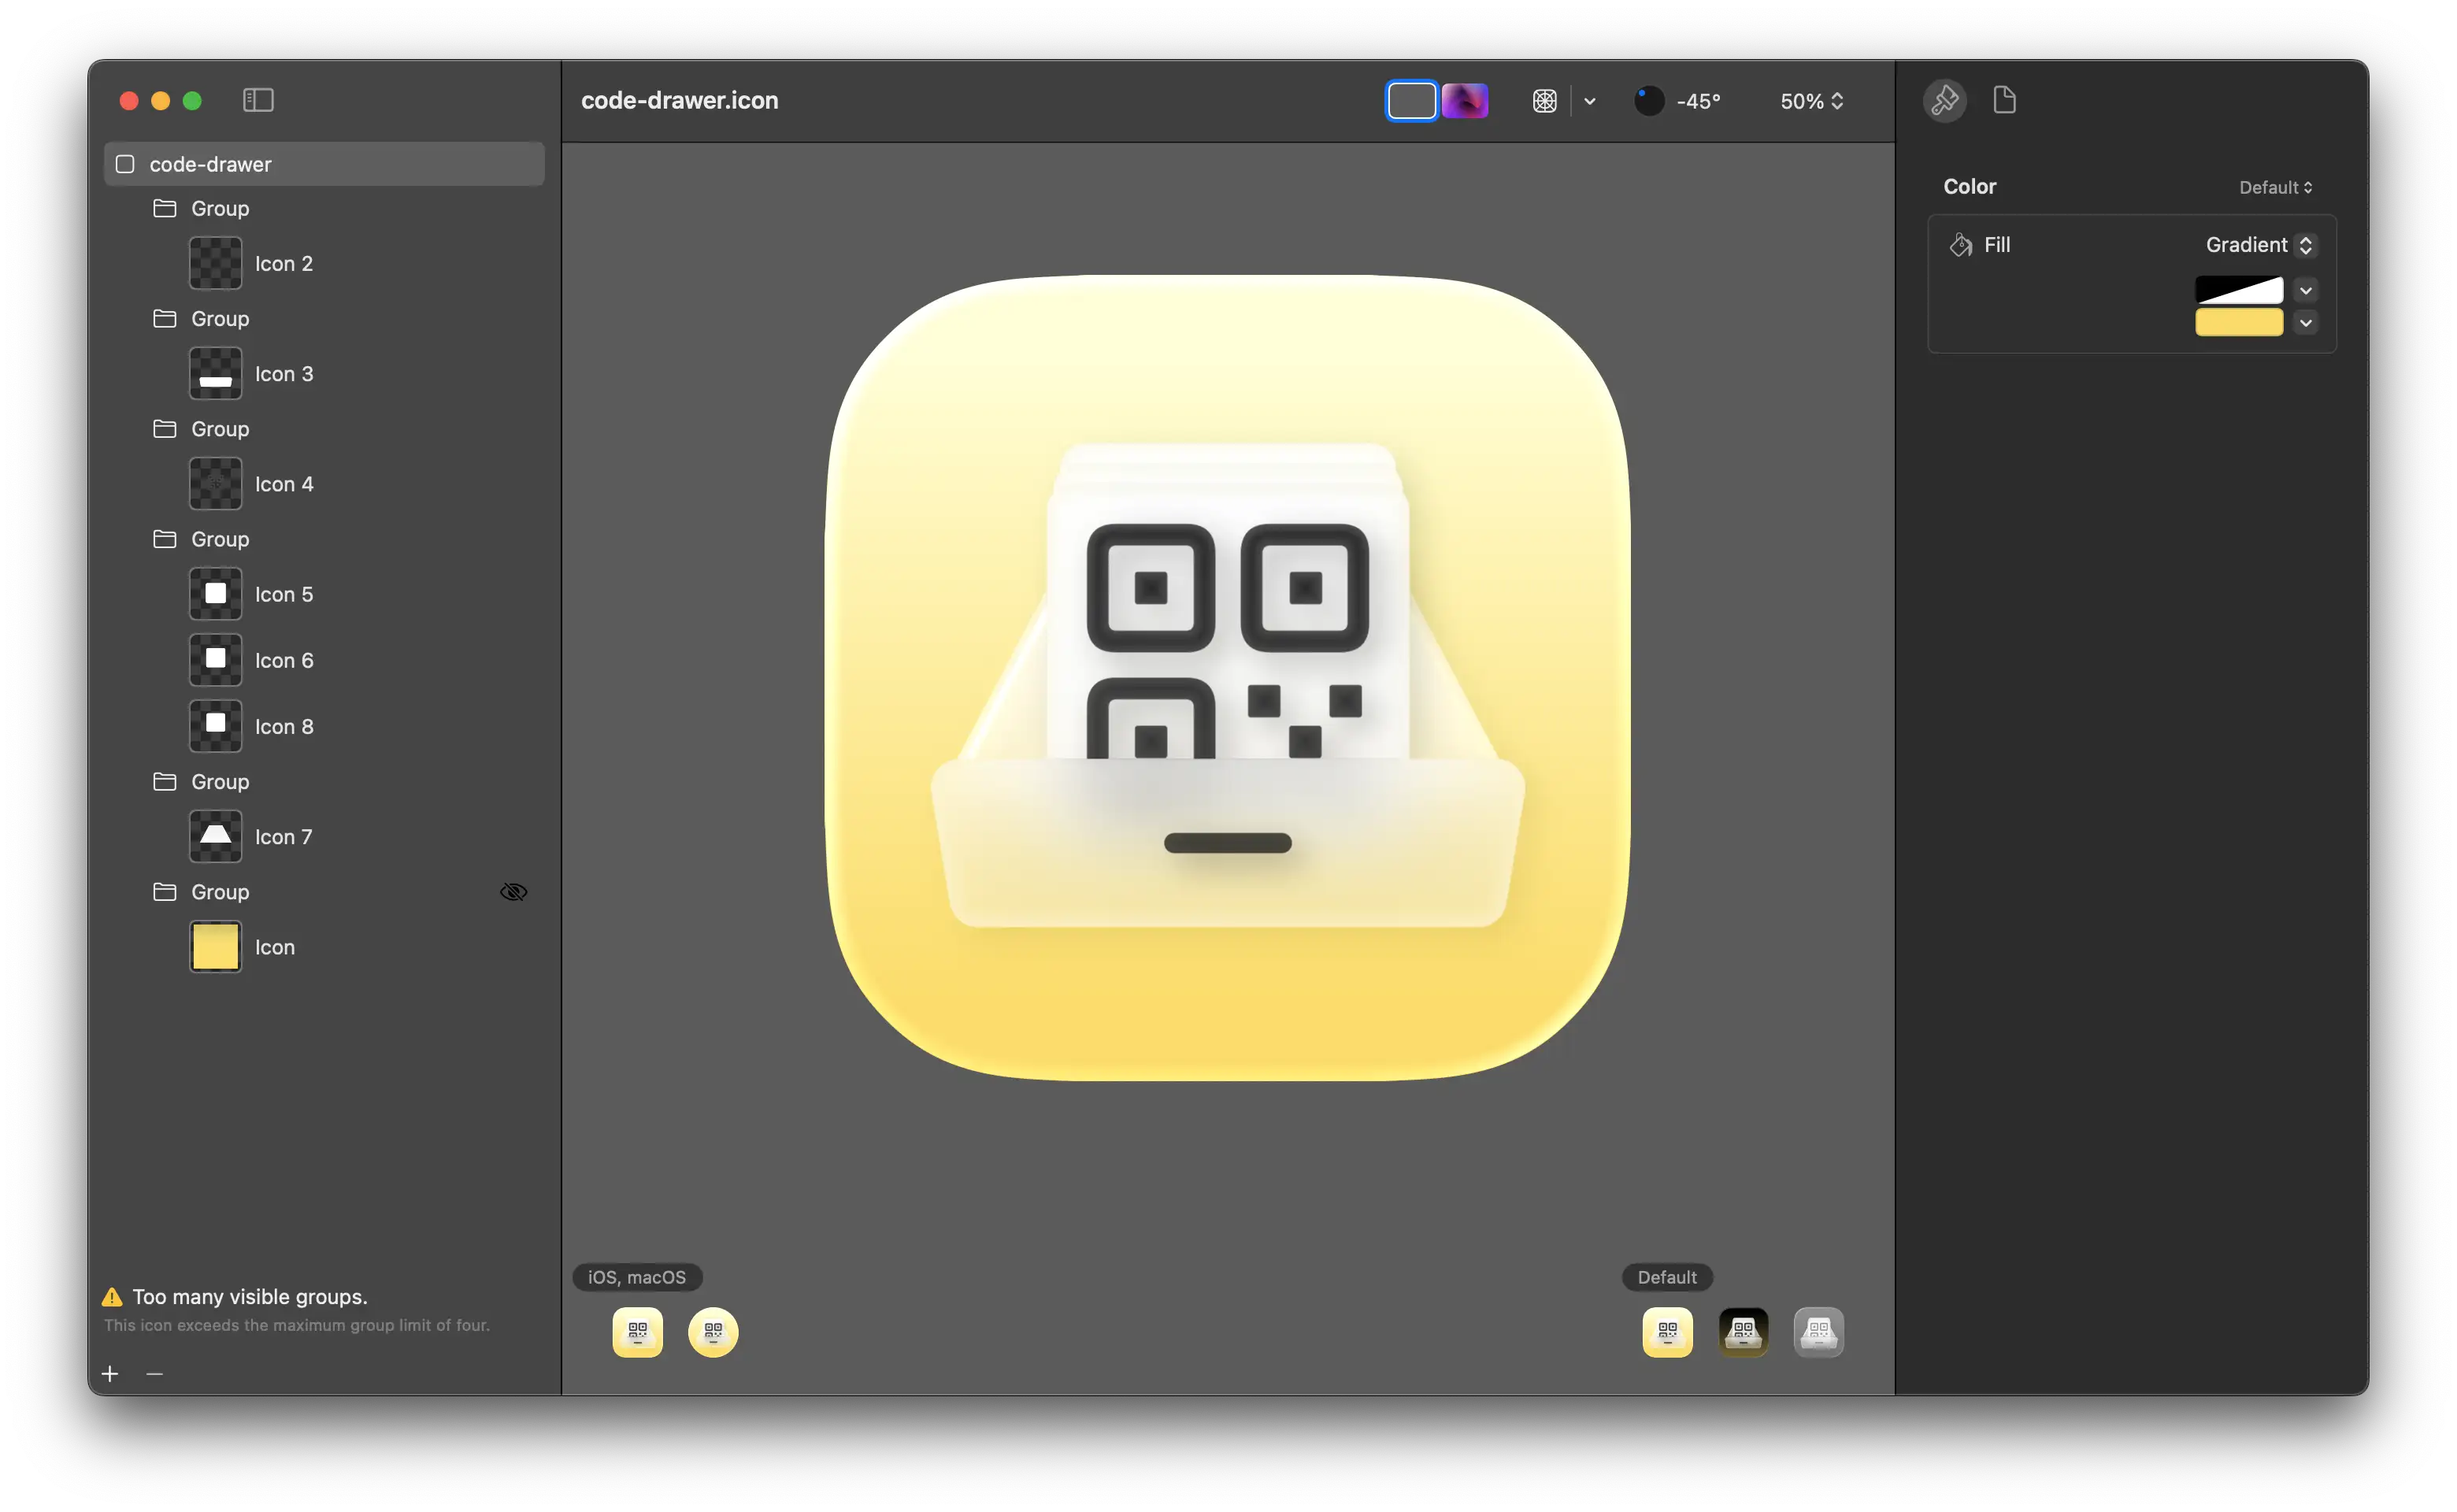The image size is (2457, 1512).
Task: Click folder icon of the hidden Group
Action: (165, 892)
